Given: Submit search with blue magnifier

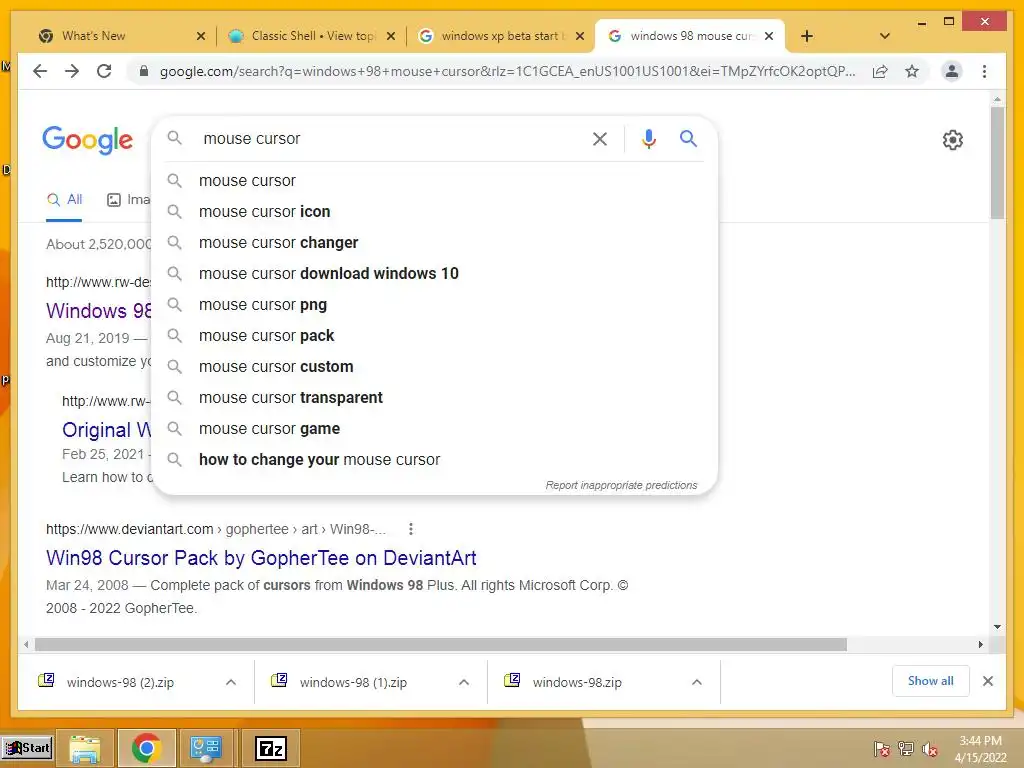Looking at the screenshot, I should [688, 138].
